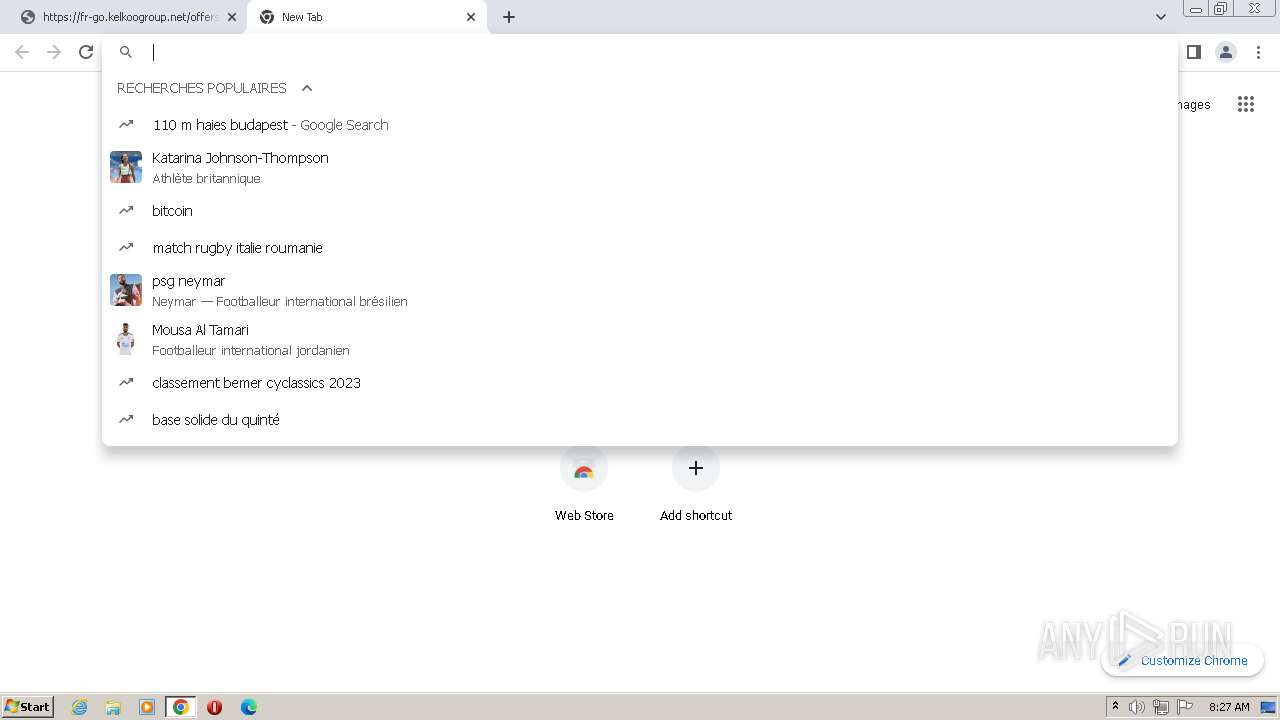Image resolution: width=1280 pixels, height=720 pixels.
Task: Select Katarina Johnson-Thompson suggestion
Action: pos(640,167)
